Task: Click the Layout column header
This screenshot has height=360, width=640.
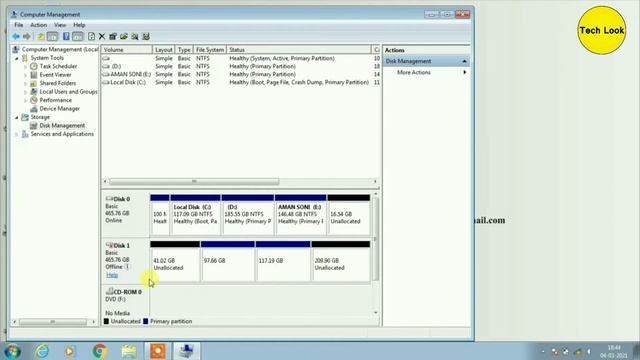Action: tap(164, 50)
